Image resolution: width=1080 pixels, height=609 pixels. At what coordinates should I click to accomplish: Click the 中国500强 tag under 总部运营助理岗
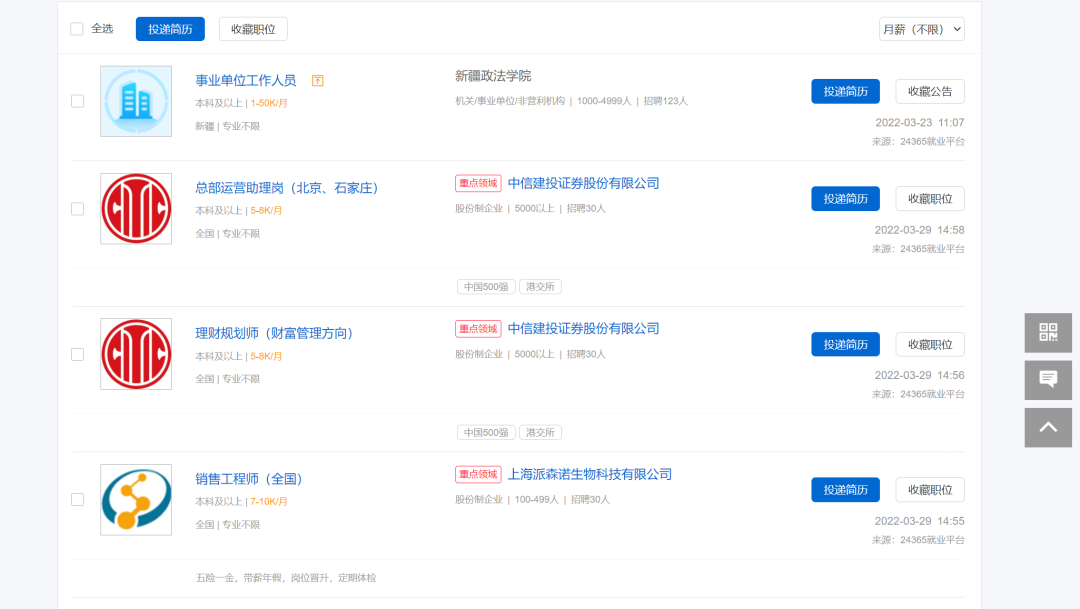pyautogui.click(x=486, y=287)
